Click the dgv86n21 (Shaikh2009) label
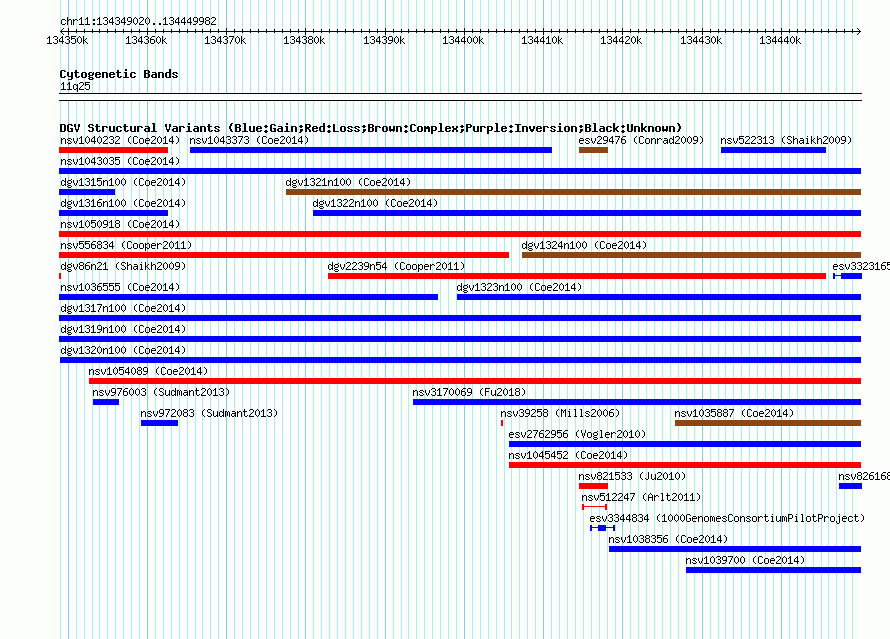 tap(123, 266)
